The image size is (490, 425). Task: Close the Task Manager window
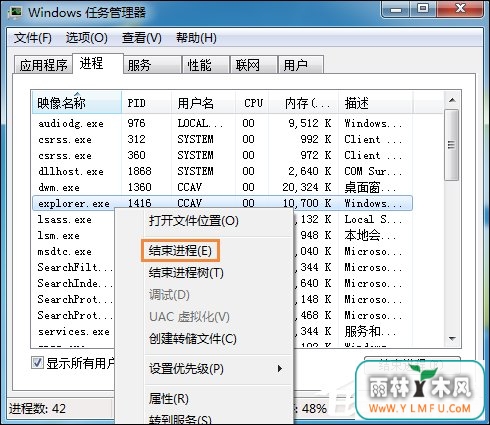pos(460,9)
